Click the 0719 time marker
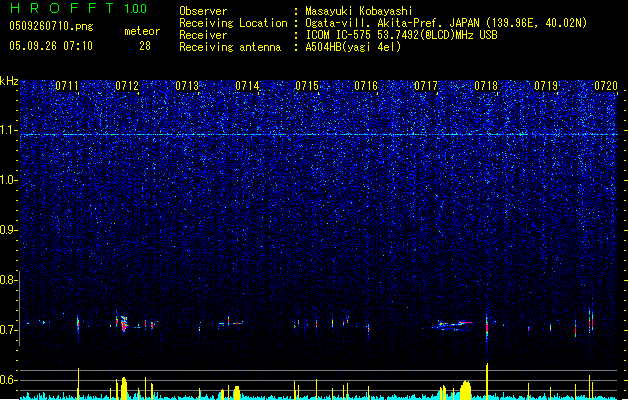 pyautogui.click(x=546, y=86)
